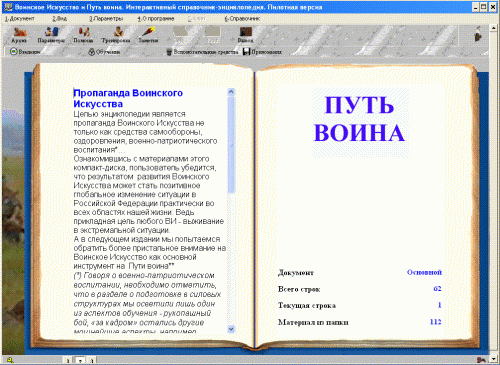Screen dimensions: 500x365
Task: Select page tab 2 at the bottom
Action: click(80, 360)
